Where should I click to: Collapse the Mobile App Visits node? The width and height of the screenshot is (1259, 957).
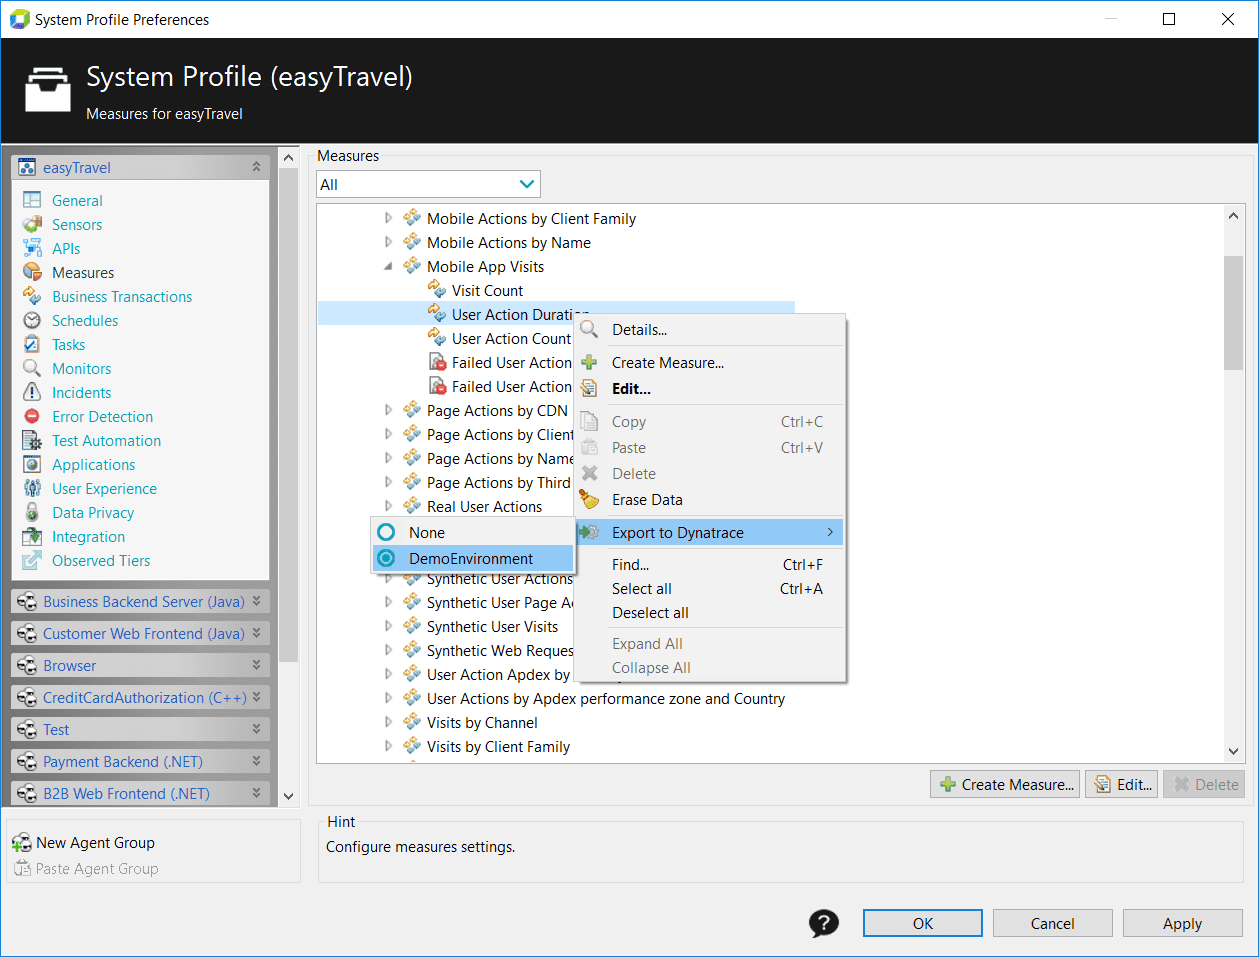tap(389, 266)
